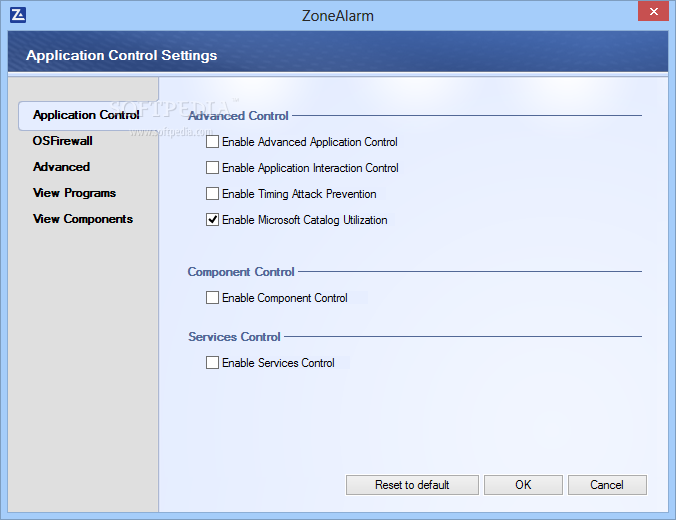Image resolution: width=676 pixels, height=520 pixels.
Task: Click Cancel to discard changes
Action: [x=607, y=485]
